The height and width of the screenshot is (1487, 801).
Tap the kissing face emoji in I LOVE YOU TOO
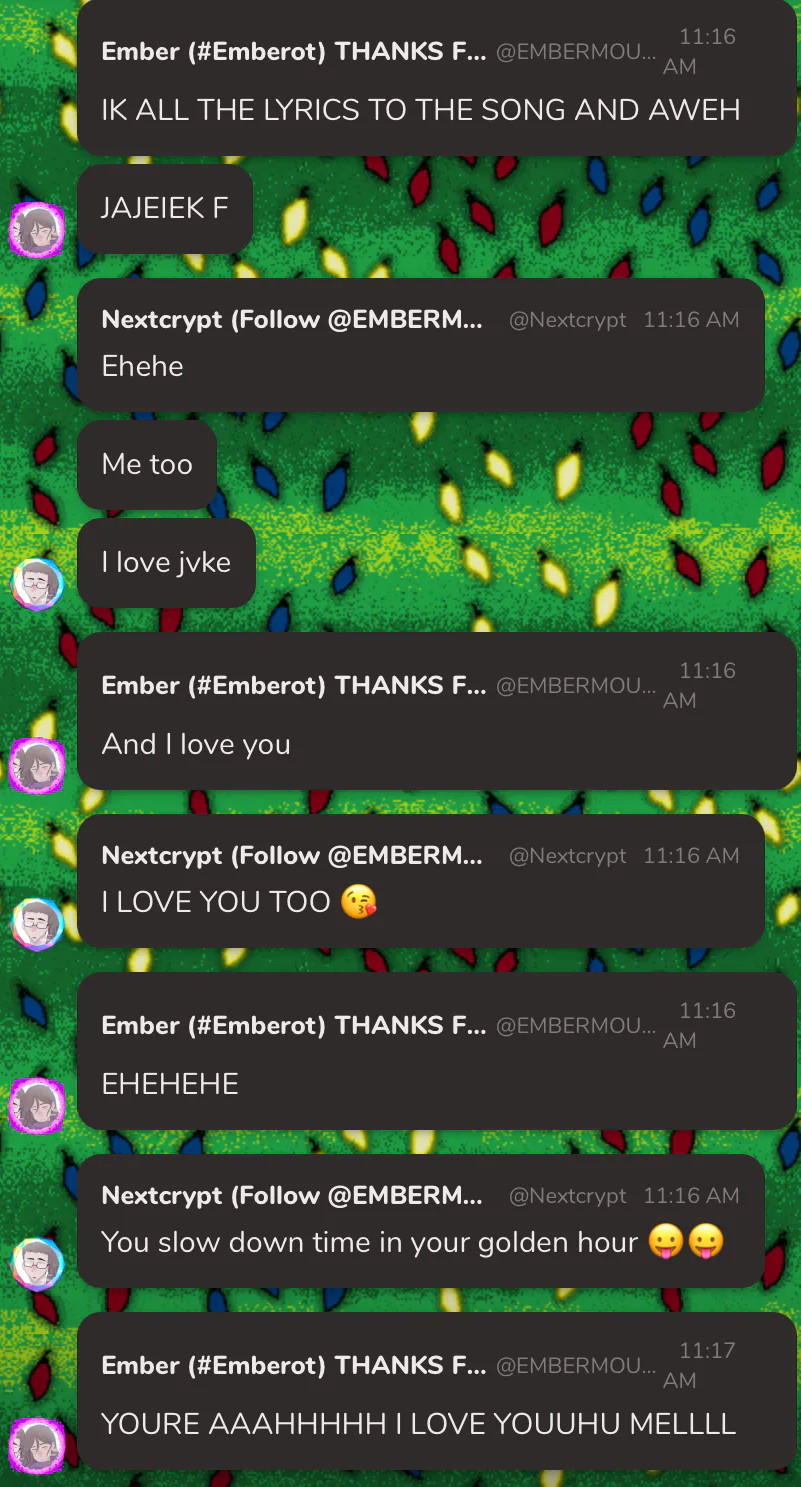coord(359,902)
